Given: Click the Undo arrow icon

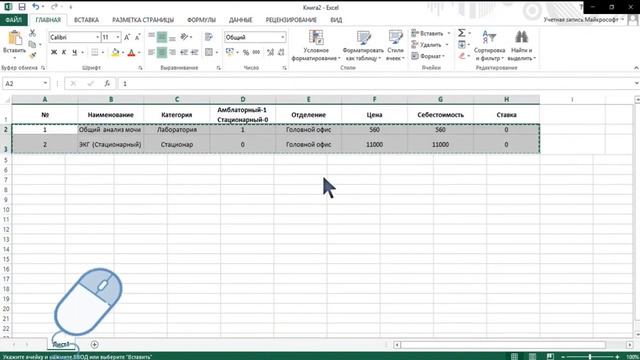Looking at the screenshot, I should [x=36, y=7].
